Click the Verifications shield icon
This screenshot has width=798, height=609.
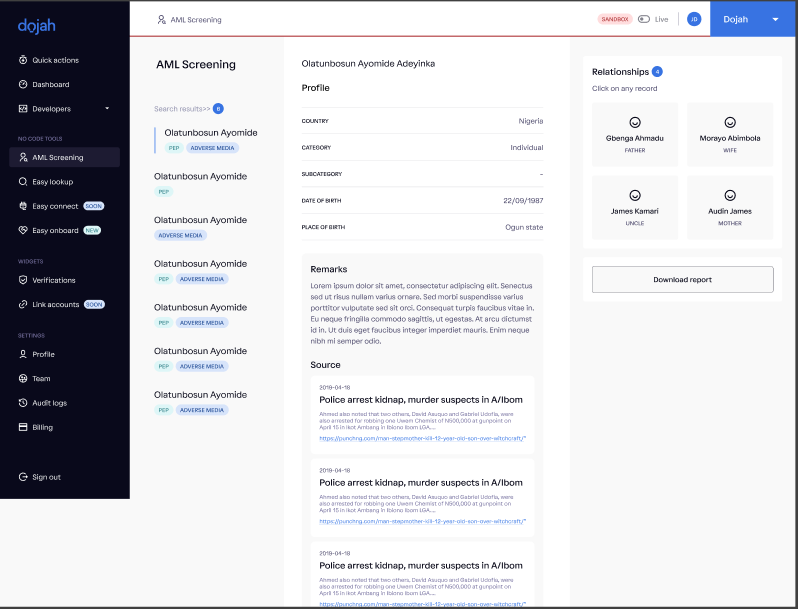point(23,280)
